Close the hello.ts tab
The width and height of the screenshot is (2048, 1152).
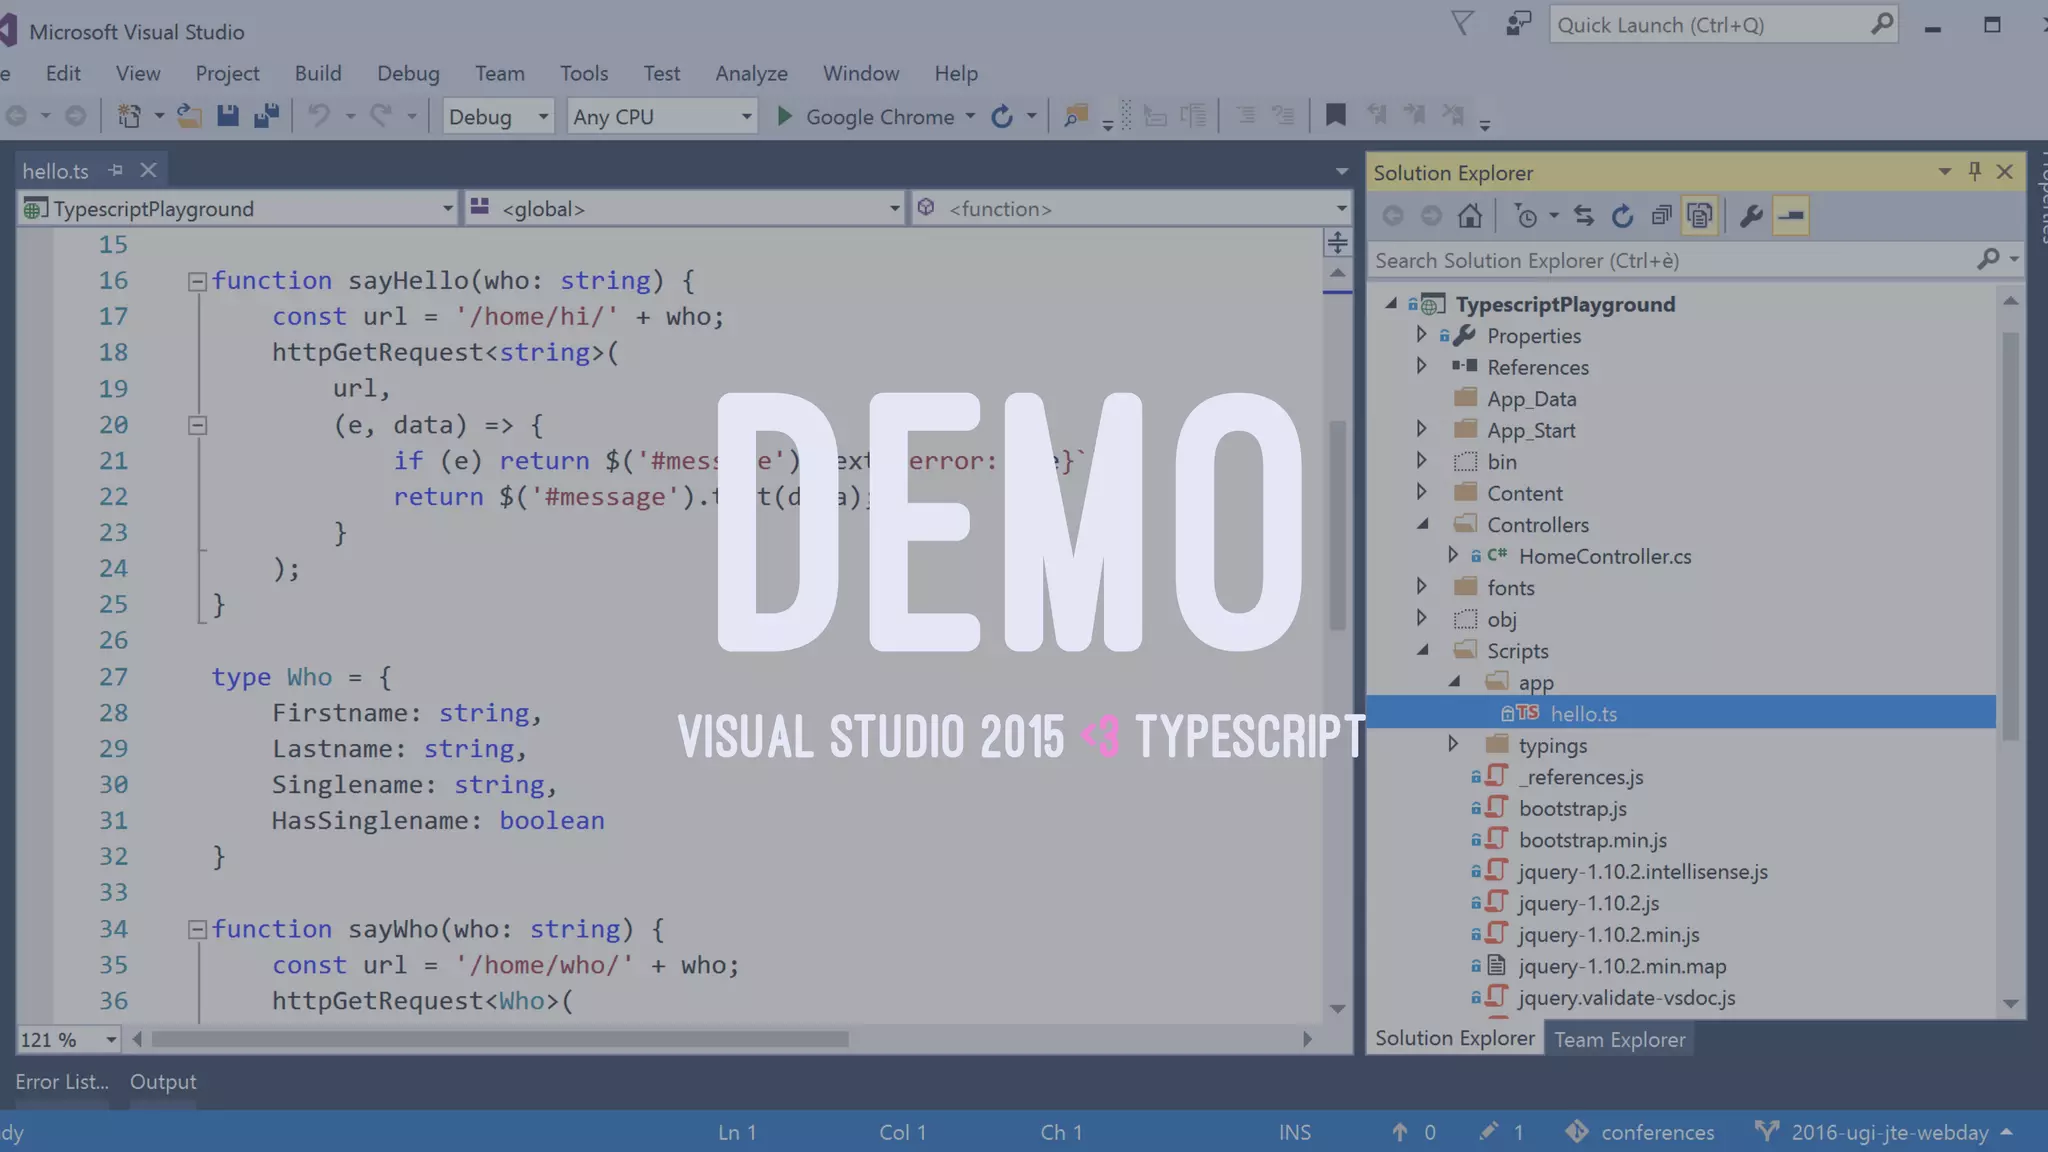tap(148, 170)
